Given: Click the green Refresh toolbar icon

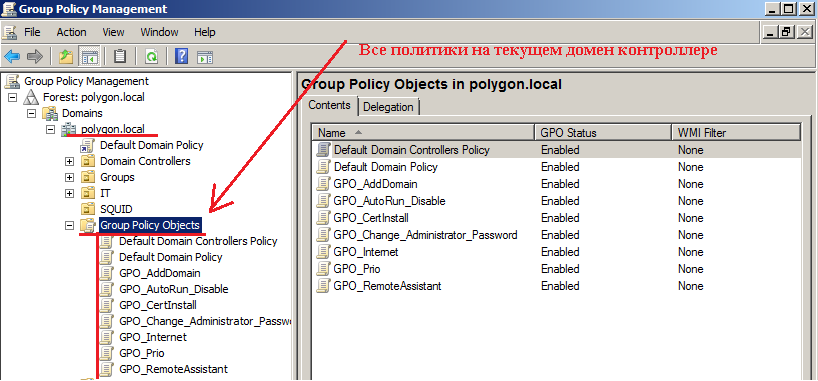Looking at the screenshot, I should point(151,56).
